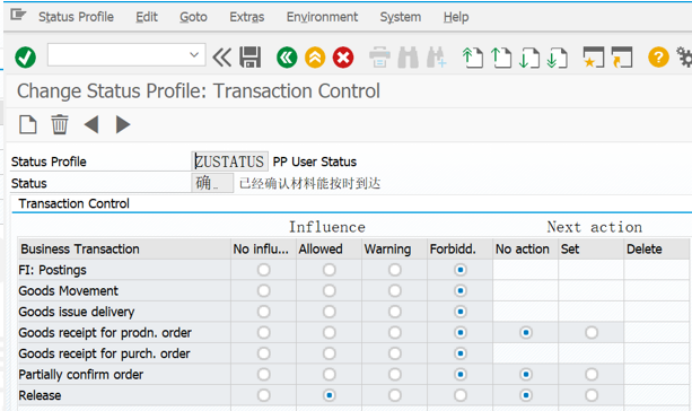Save using the floppy disk icon
Image resolution: width=693 pixels, height=411 pixels.
tap(250, 57)
